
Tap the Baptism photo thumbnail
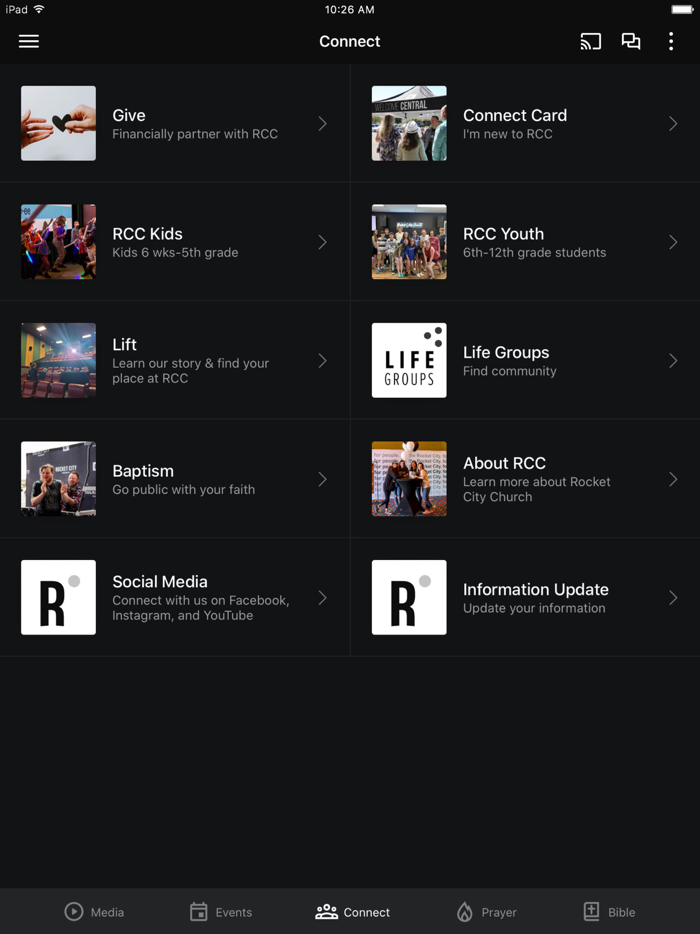coord(58,479)
